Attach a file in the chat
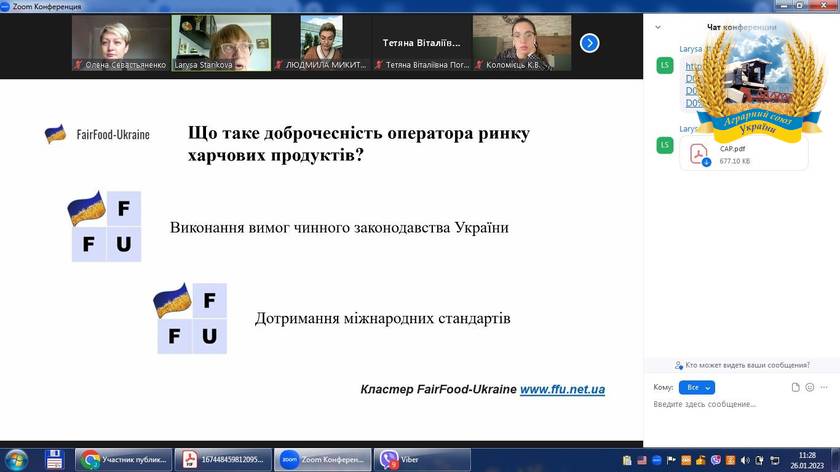 (x=796, y=387)
